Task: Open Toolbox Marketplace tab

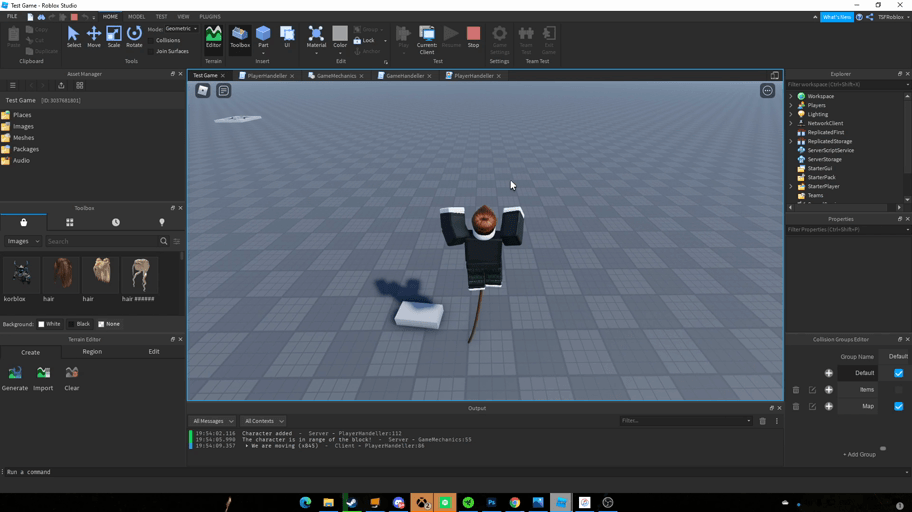Action: (x=23, y=222)
